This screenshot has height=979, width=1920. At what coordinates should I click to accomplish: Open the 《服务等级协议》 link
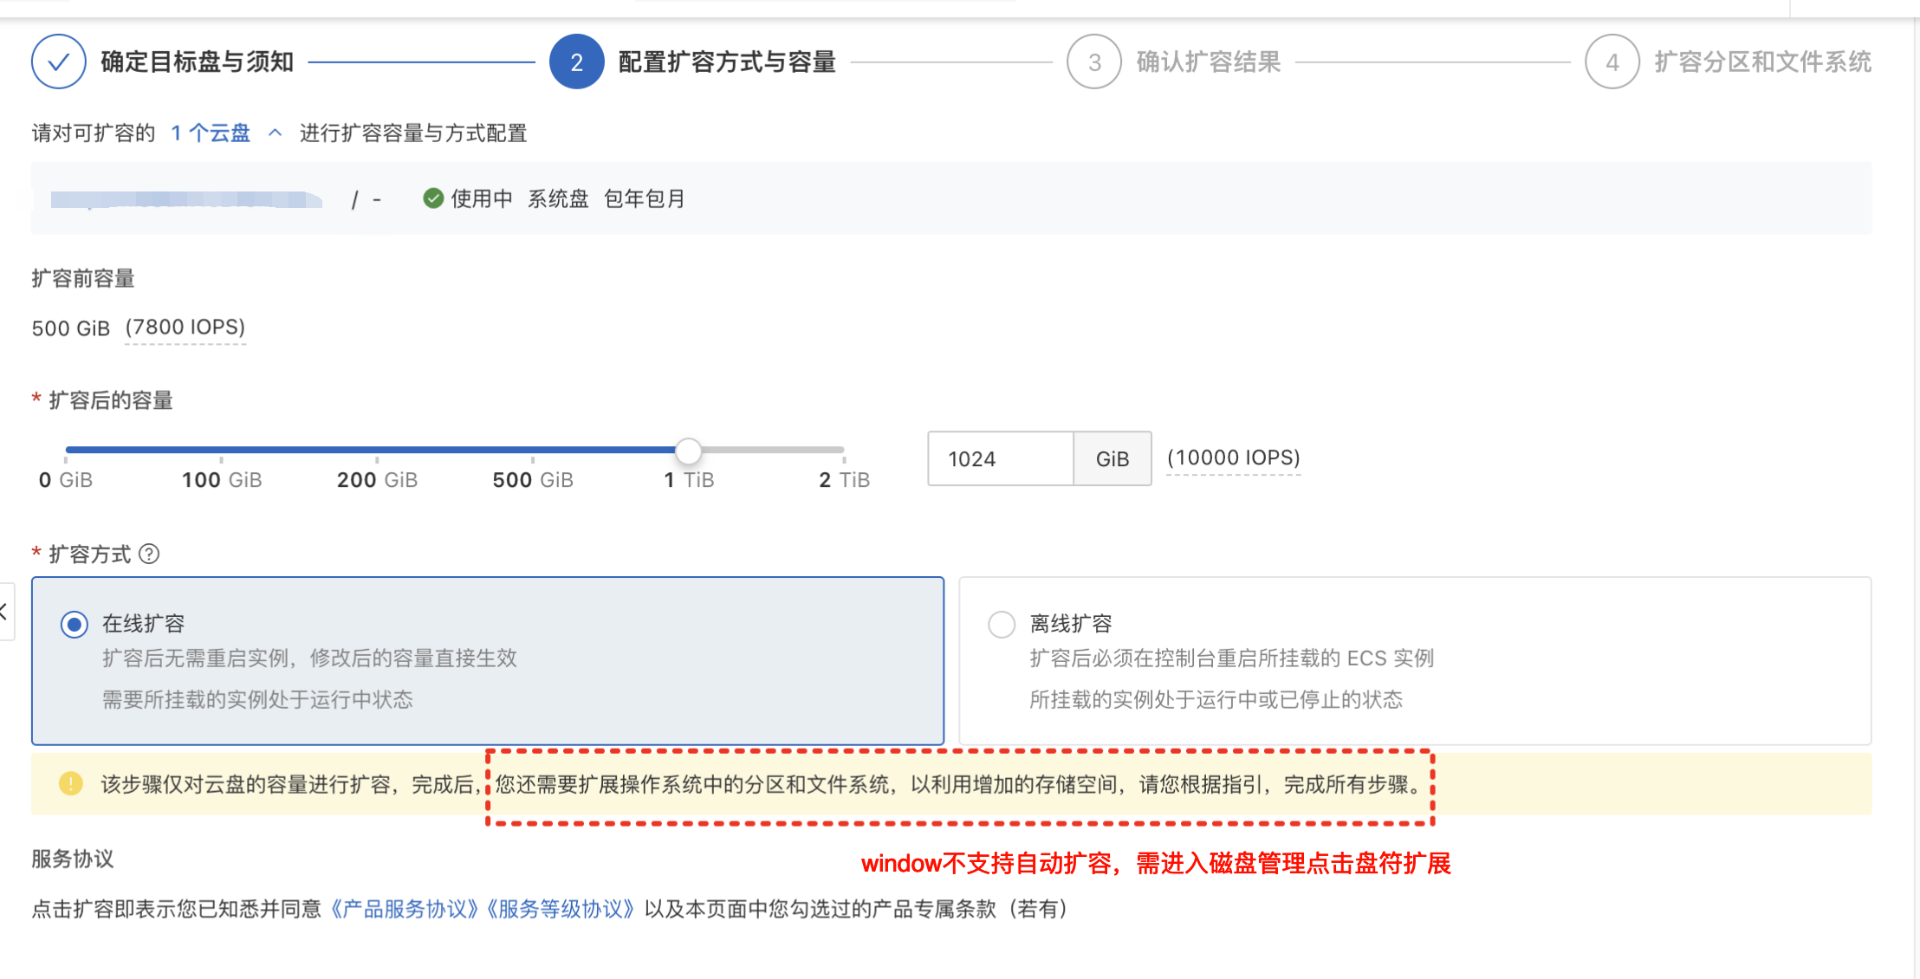pyautogui.click(x=560, y=909)
